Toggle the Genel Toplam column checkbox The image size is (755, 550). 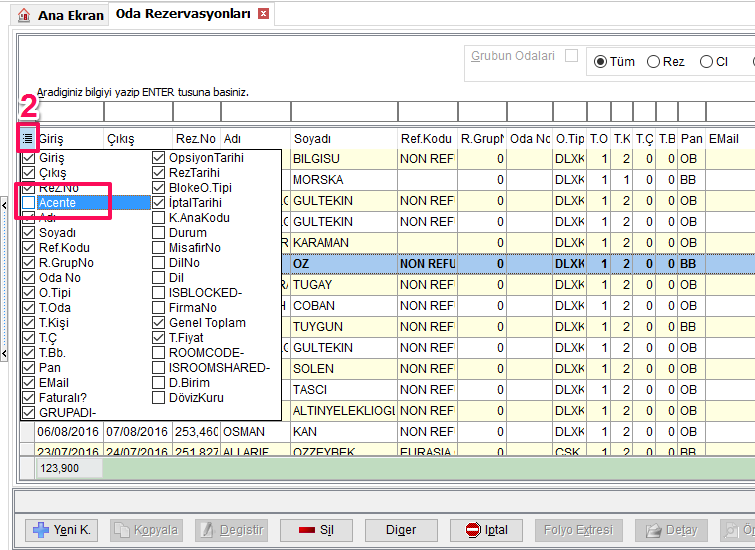pyautogui.click(x=158, y=323)
